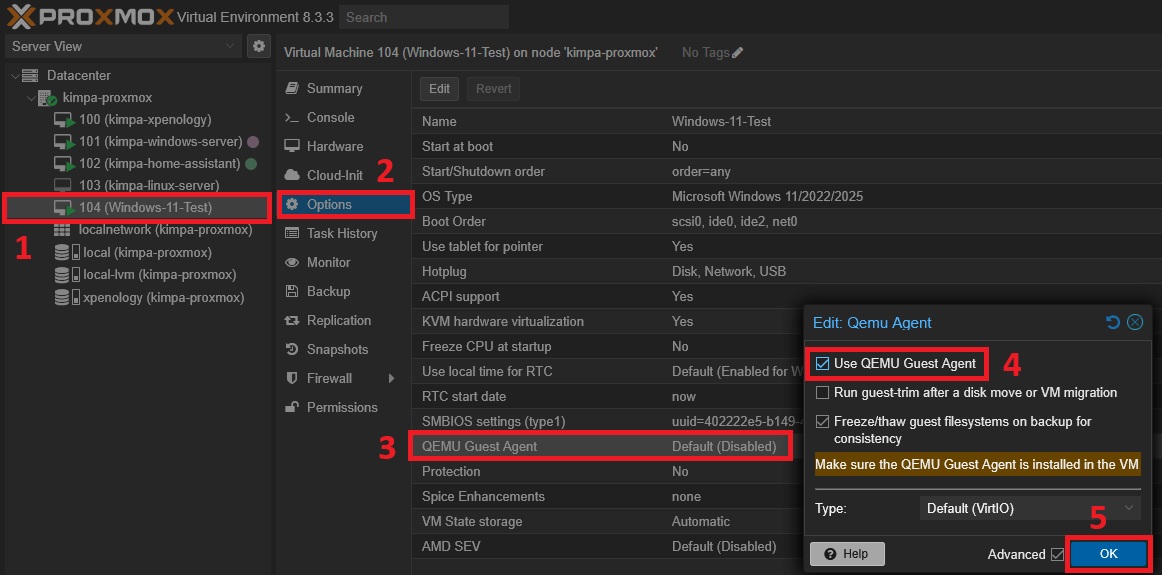Open the Snapshots menu item
The width and height of the screenshot is (1162, 575).
[x=337, y=349]
